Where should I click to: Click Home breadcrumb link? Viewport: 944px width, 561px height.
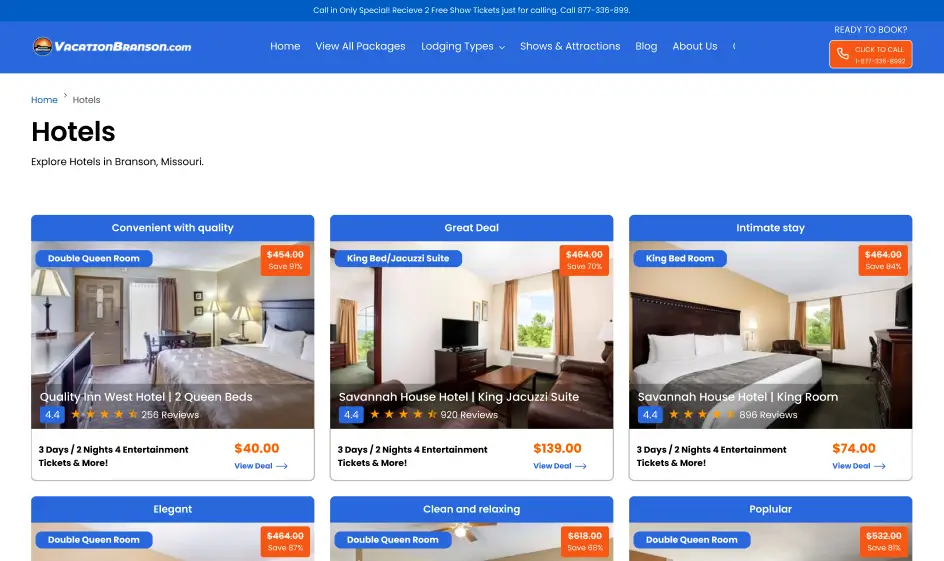(44, 100)
